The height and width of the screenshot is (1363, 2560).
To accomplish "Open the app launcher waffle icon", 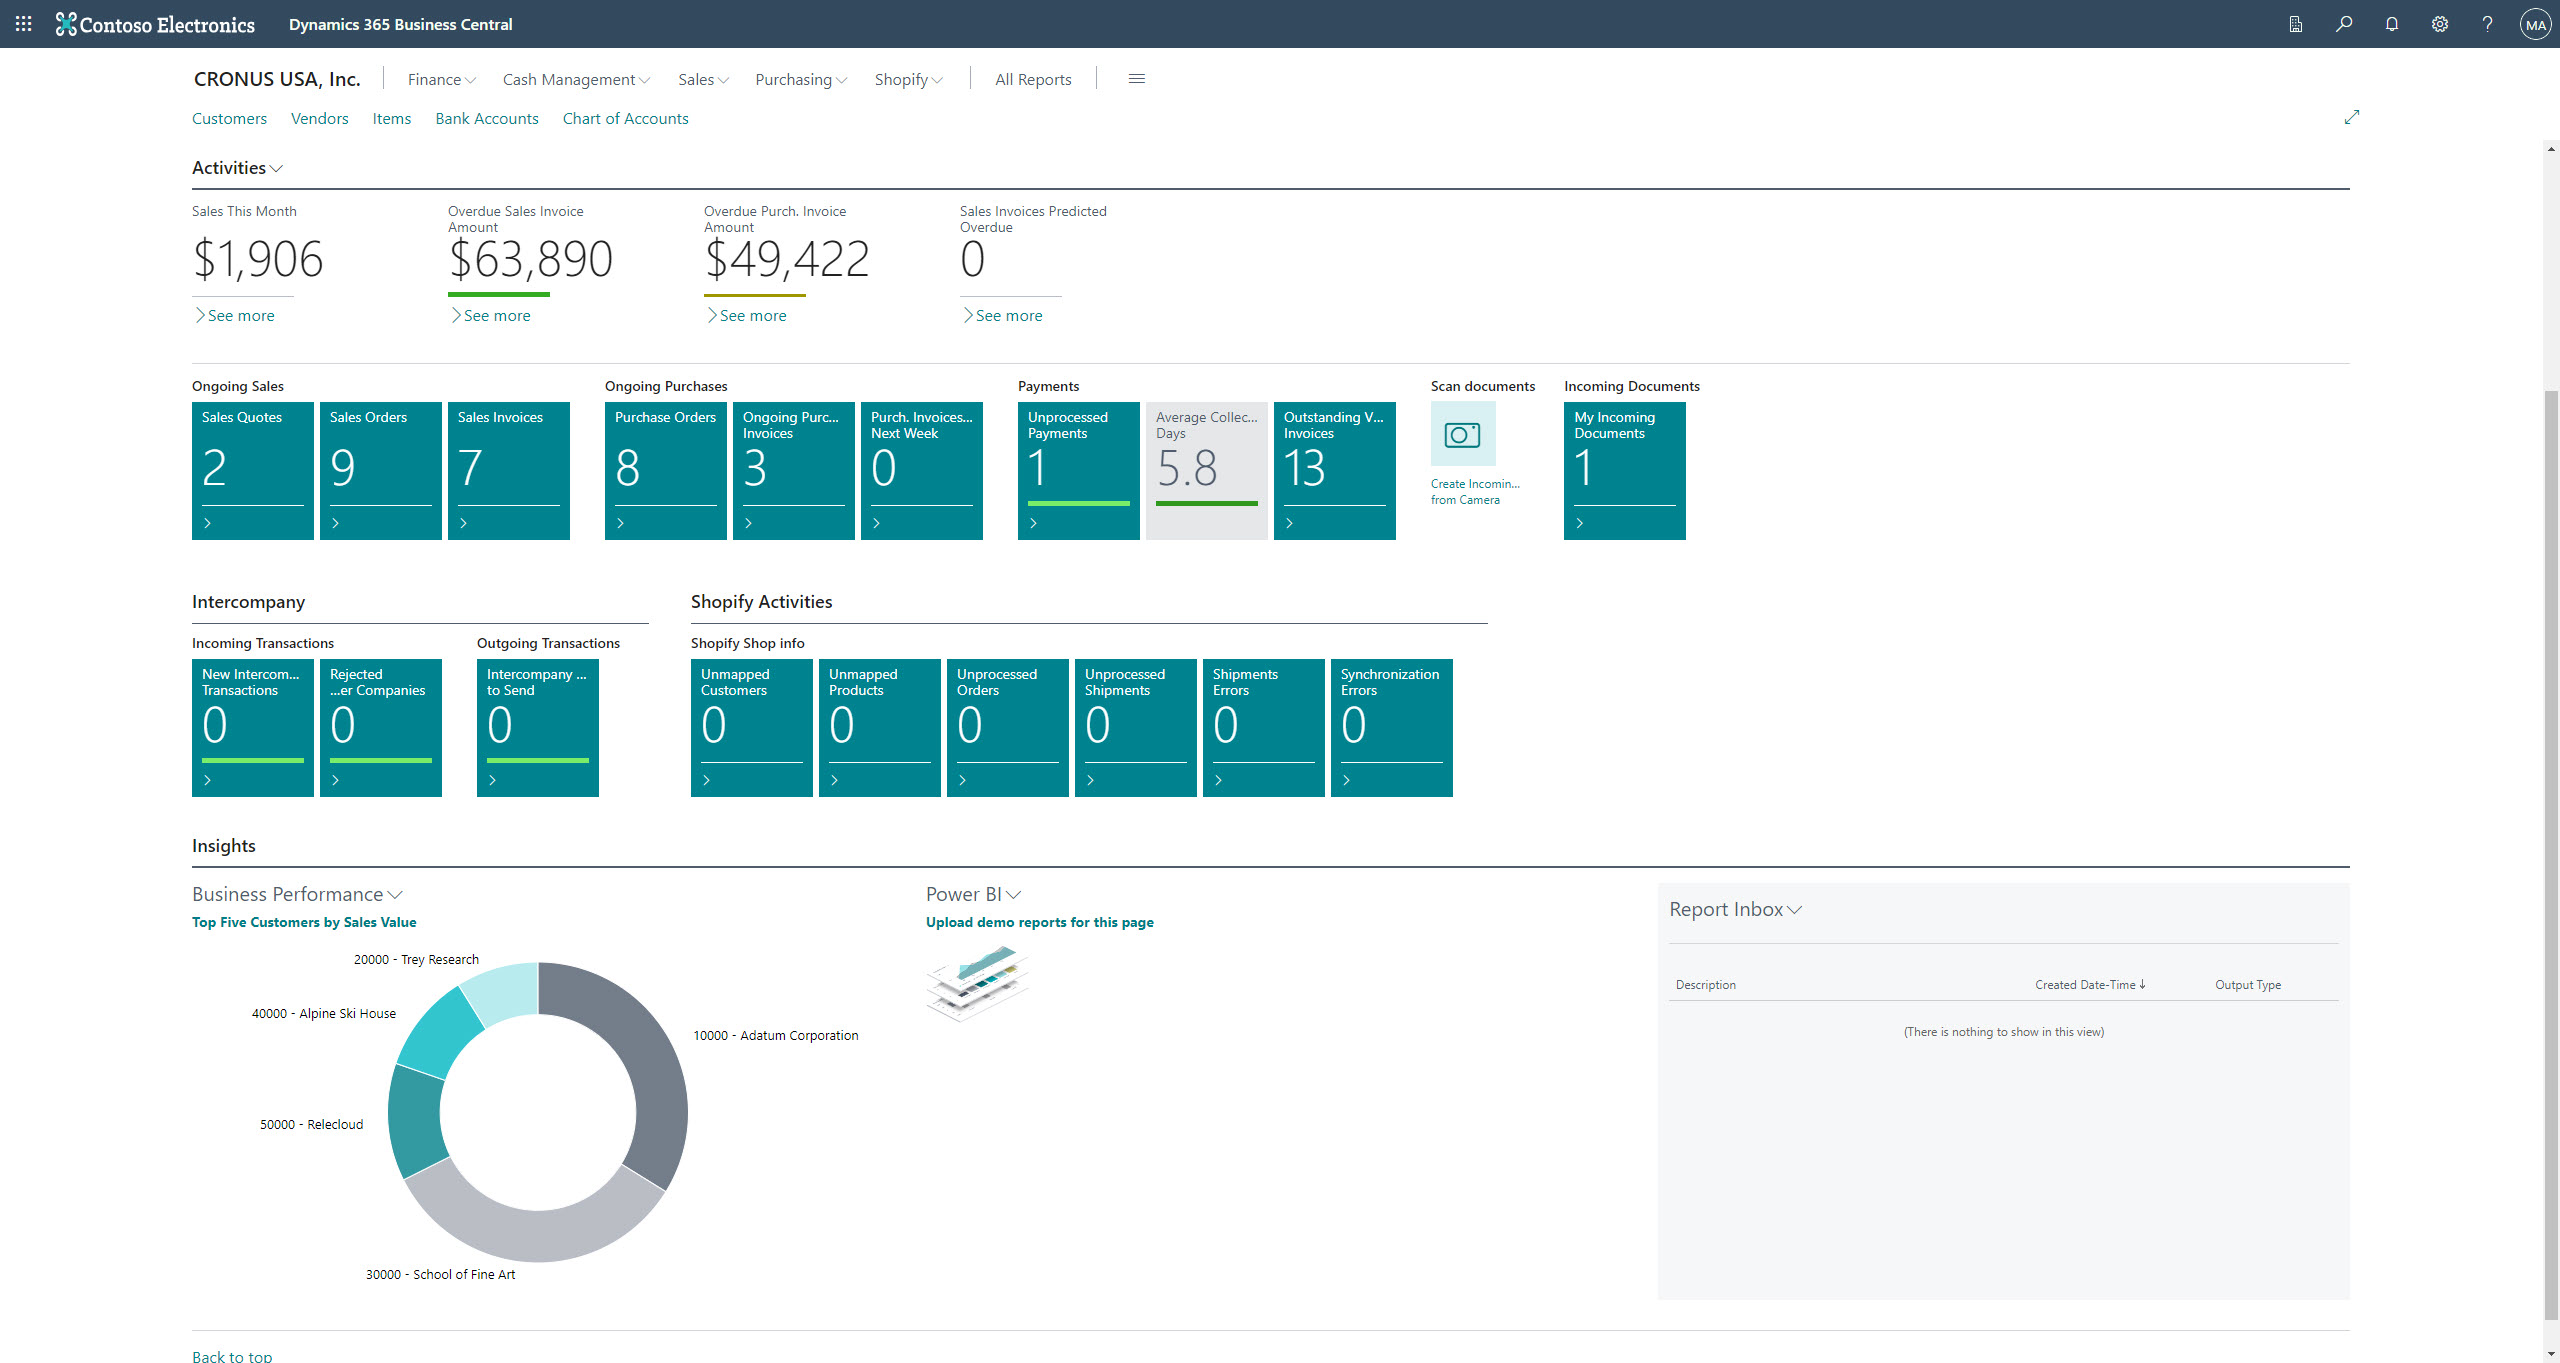I will (24, 24).
